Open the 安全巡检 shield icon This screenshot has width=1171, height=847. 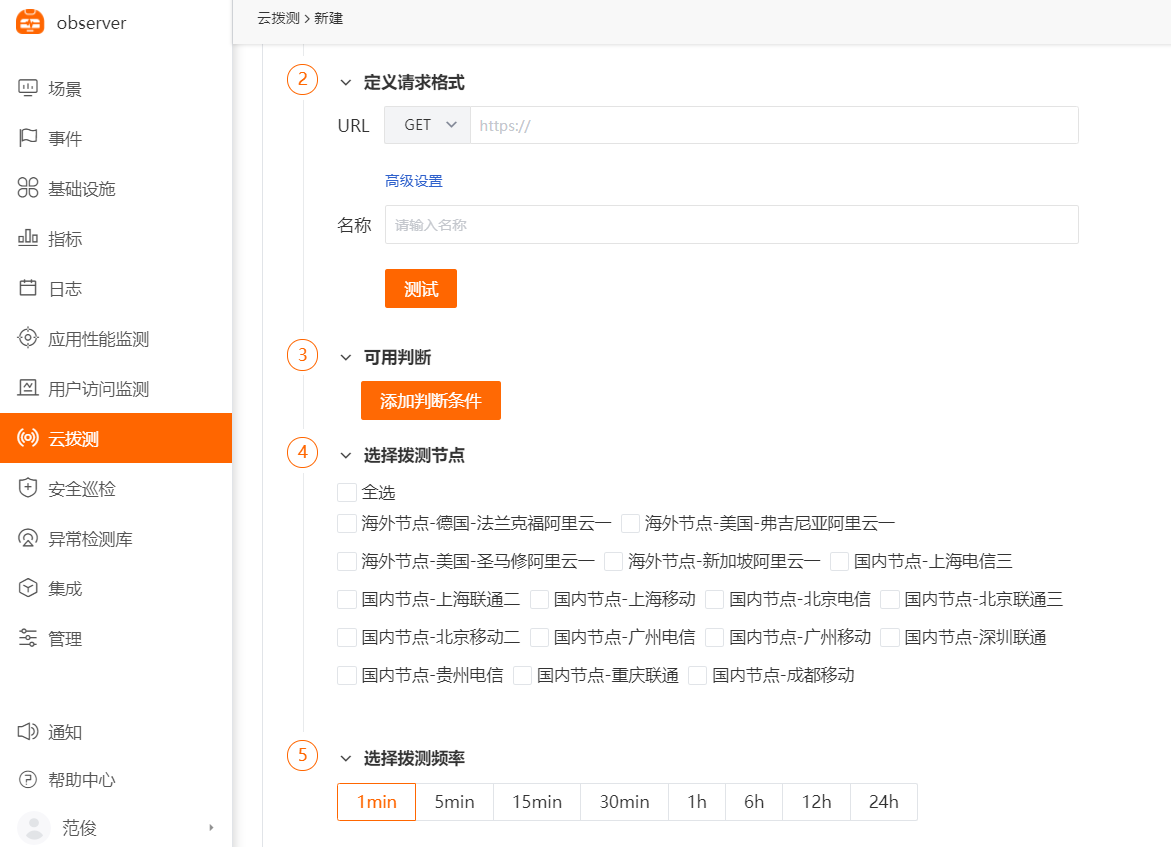pyautogui.click(x=28, y=488)
